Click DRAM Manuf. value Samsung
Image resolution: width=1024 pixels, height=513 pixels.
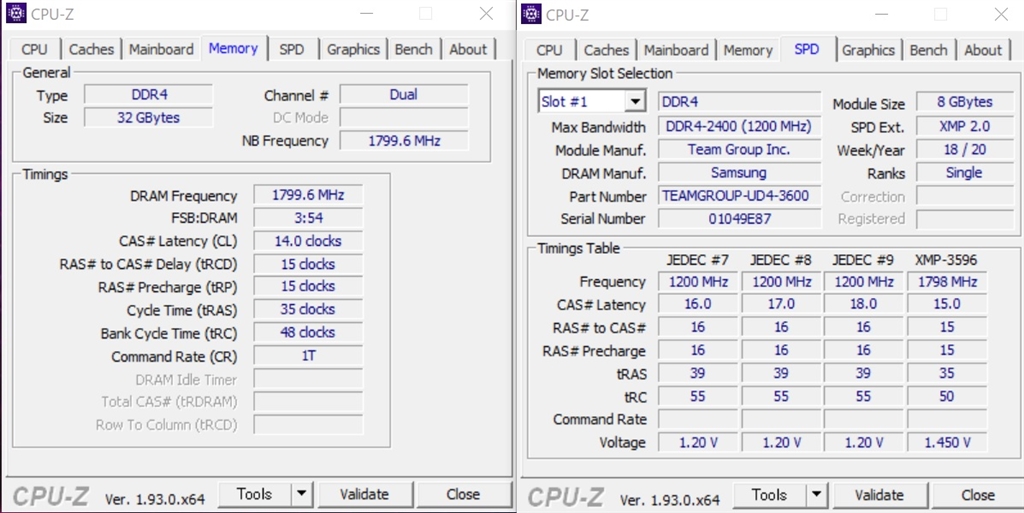pyautogui.click(x=739, y=173)
